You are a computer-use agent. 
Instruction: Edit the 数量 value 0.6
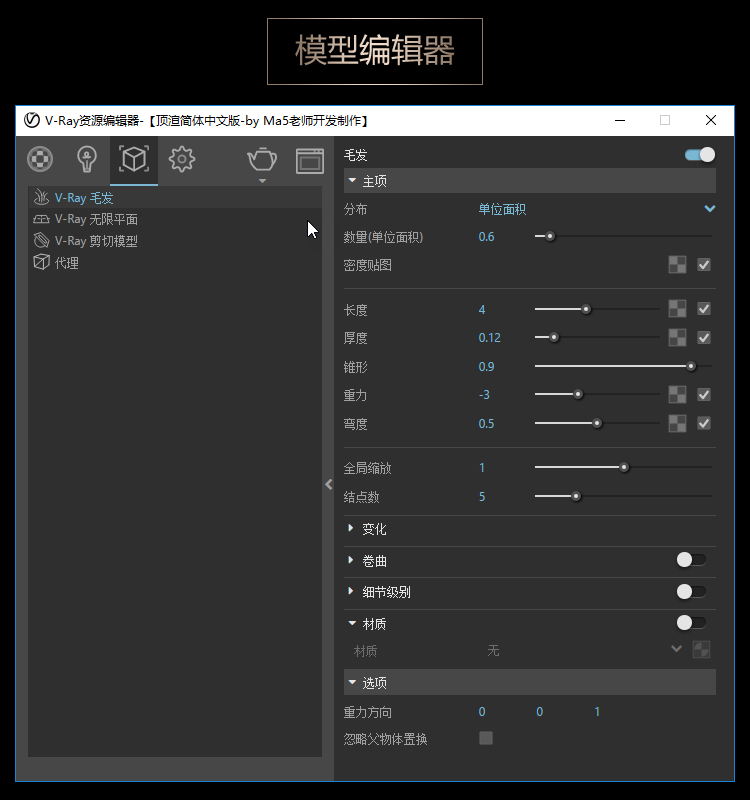pos(486,237)
